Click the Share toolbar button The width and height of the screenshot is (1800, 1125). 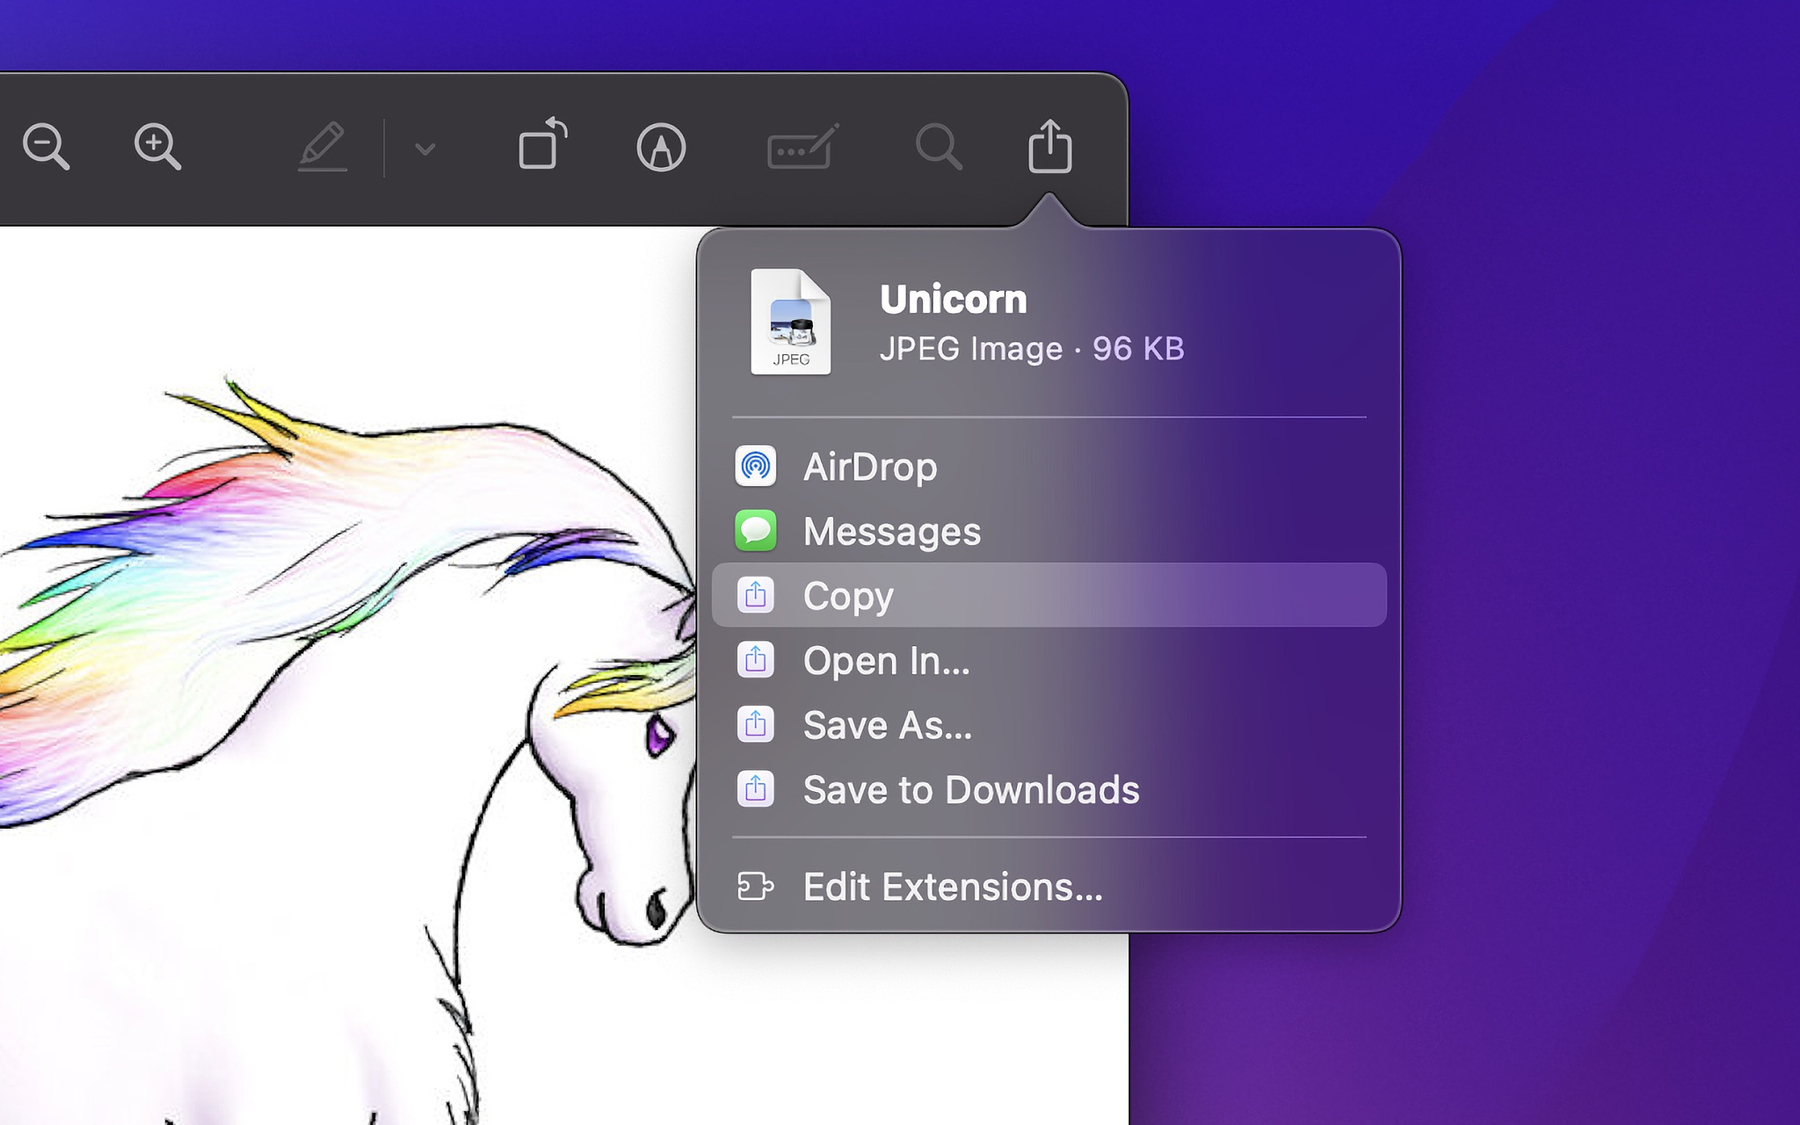click(x=1050, y=147)
